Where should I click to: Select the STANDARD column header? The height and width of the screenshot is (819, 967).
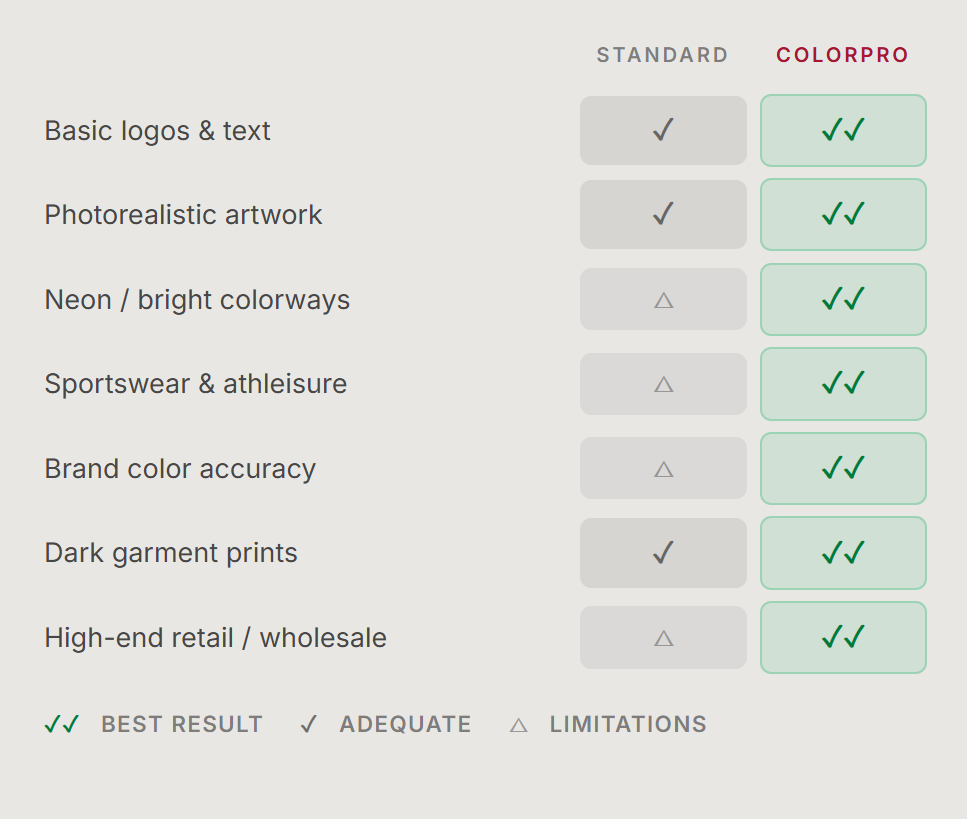663,55
